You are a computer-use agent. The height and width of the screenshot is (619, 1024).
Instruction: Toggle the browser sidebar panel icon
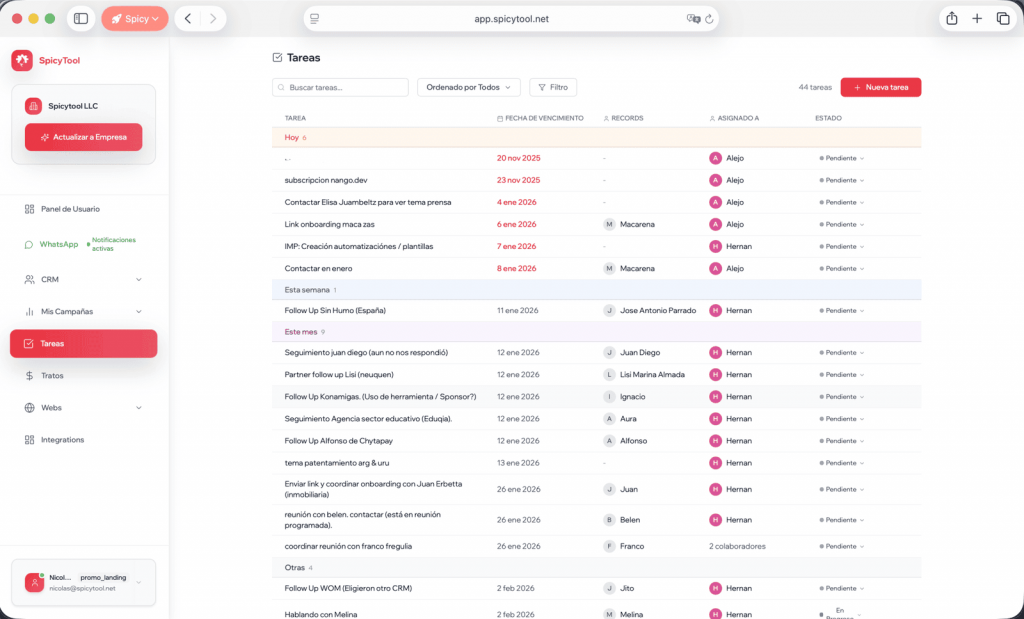(81, 19)
